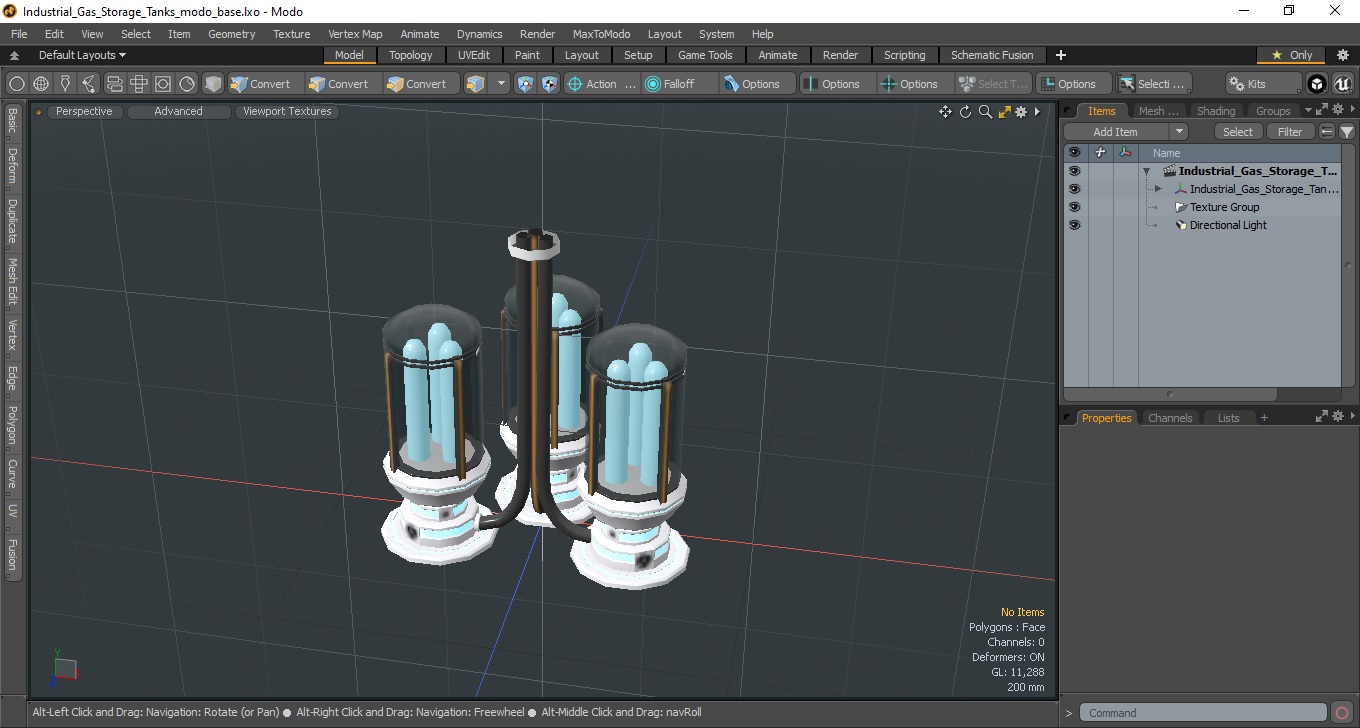Screen dimensions: 1360x728
Task: Open the viewport settings gear icon
Action: tap(1021, 112)
